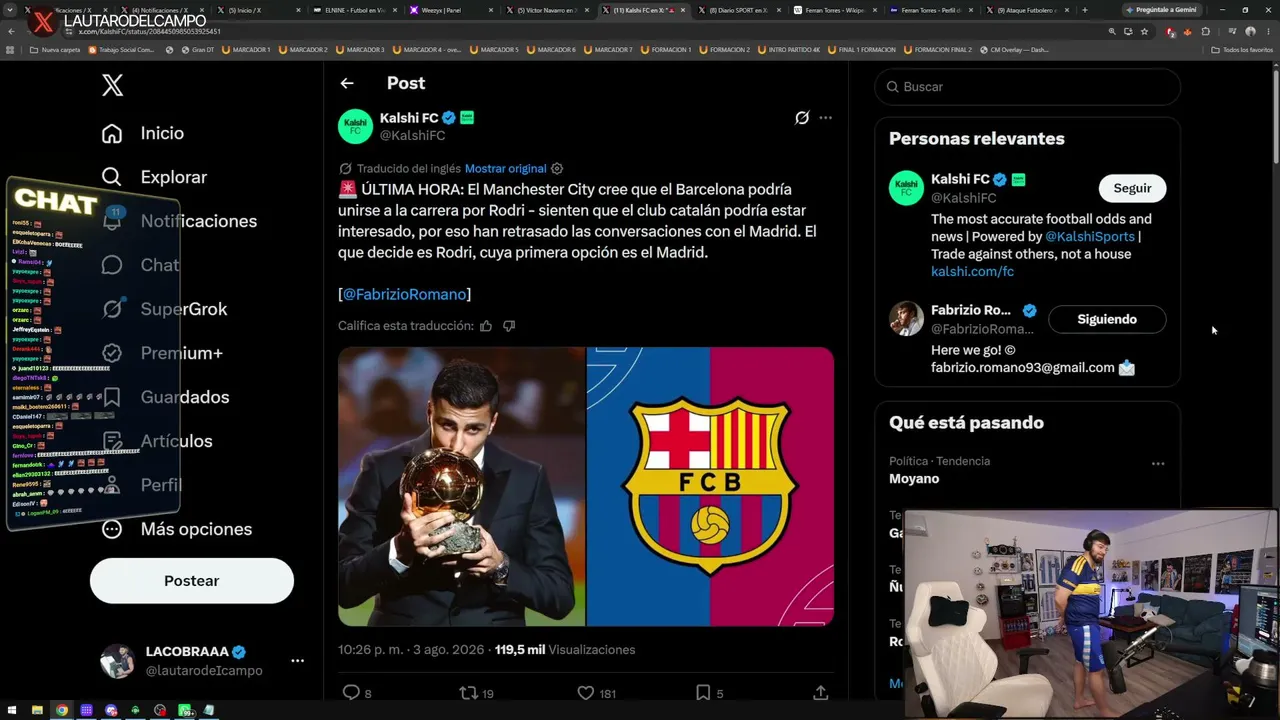Image resolution: width=1280 pixels, height=720 pixels.
Task: Click the Grok icon on the post header
Action: [802, 118]
